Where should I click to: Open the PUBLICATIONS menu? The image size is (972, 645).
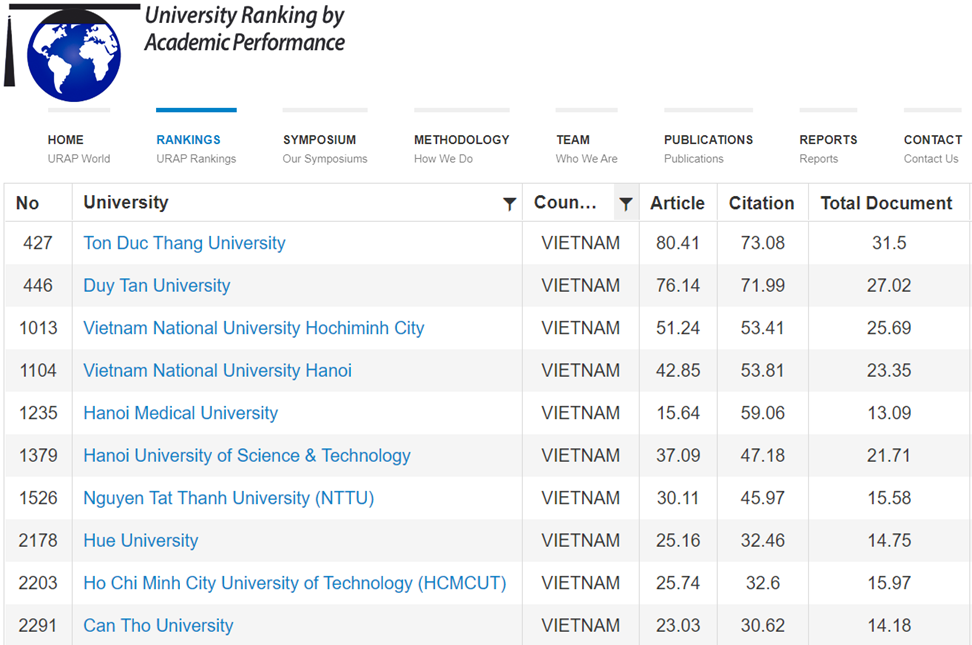click(x=708, y=140)
